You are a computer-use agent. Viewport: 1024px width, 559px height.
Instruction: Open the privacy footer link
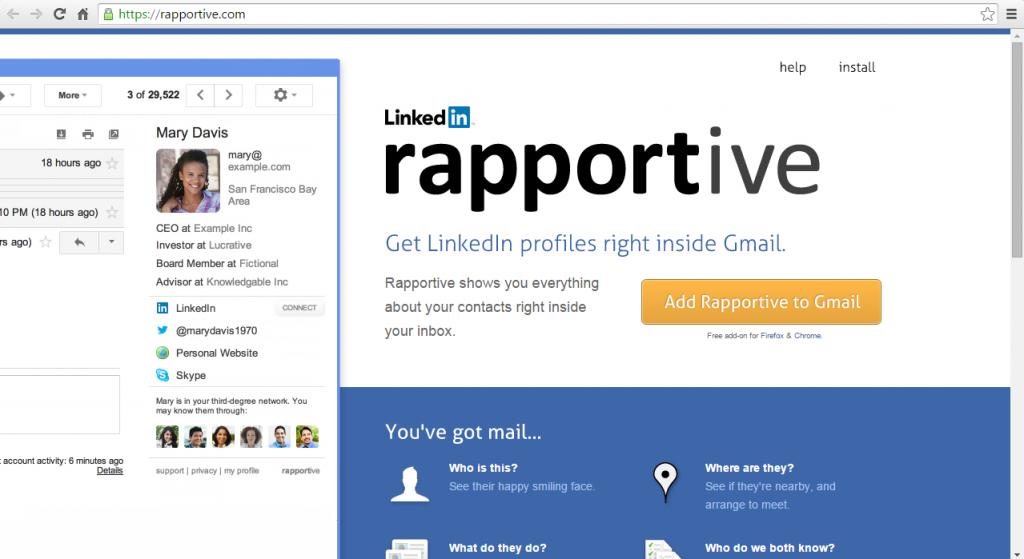coord(204,471)
